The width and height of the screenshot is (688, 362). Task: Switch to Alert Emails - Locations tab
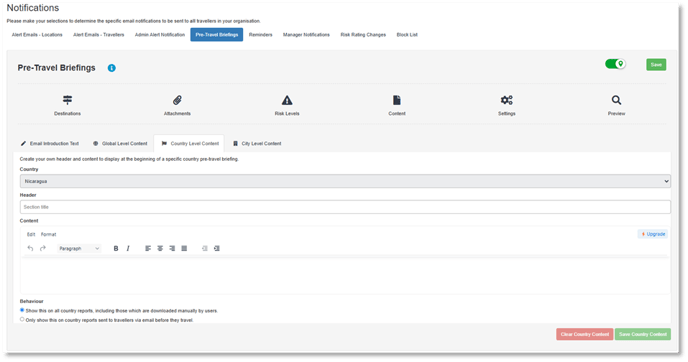point(37,35)
